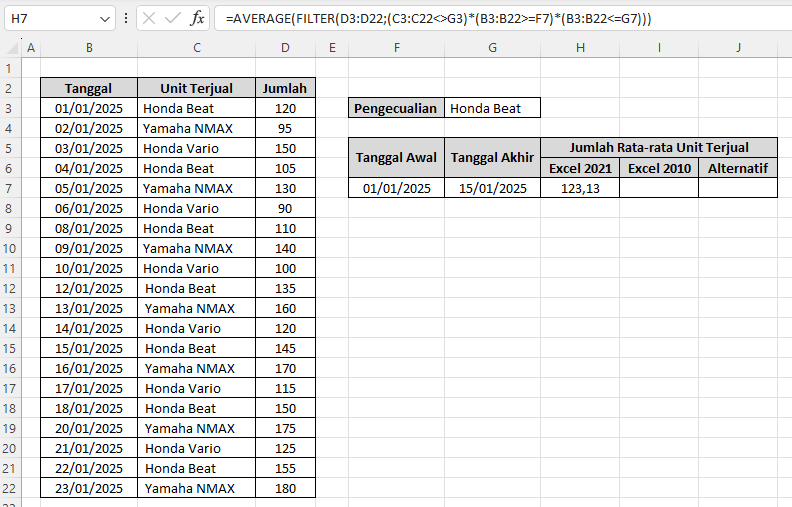
Task: Click the Tanggal Akhir cell 15/01/2025
Action: tap(492, 188)
